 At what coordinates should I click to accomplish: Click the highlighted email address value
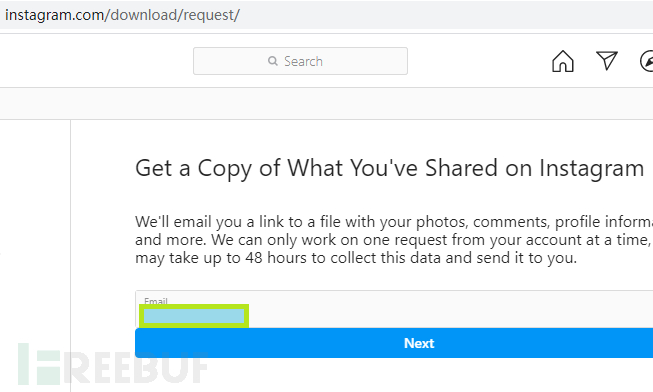point(194,316)
